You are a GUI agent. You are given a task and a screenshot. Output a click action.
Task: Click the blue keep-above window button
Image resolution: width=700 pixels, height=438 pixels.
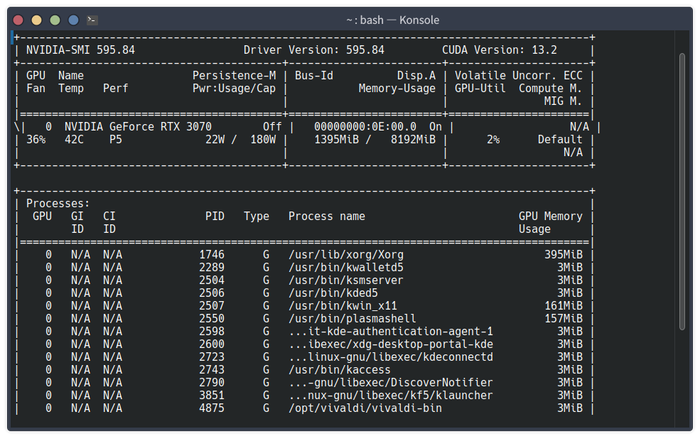[74, 20]
